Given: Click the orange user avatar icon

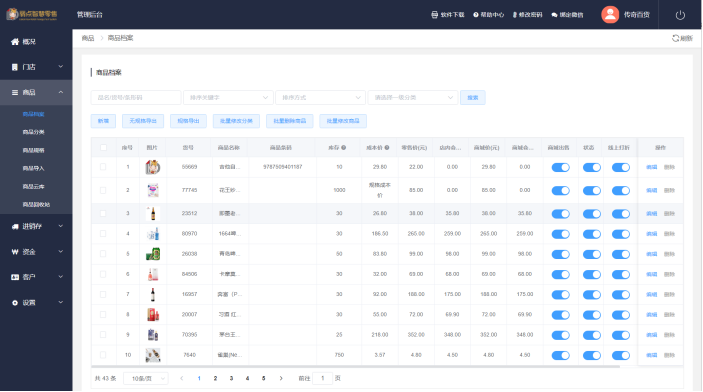Looking at the screenshot, I should point(610,15).
